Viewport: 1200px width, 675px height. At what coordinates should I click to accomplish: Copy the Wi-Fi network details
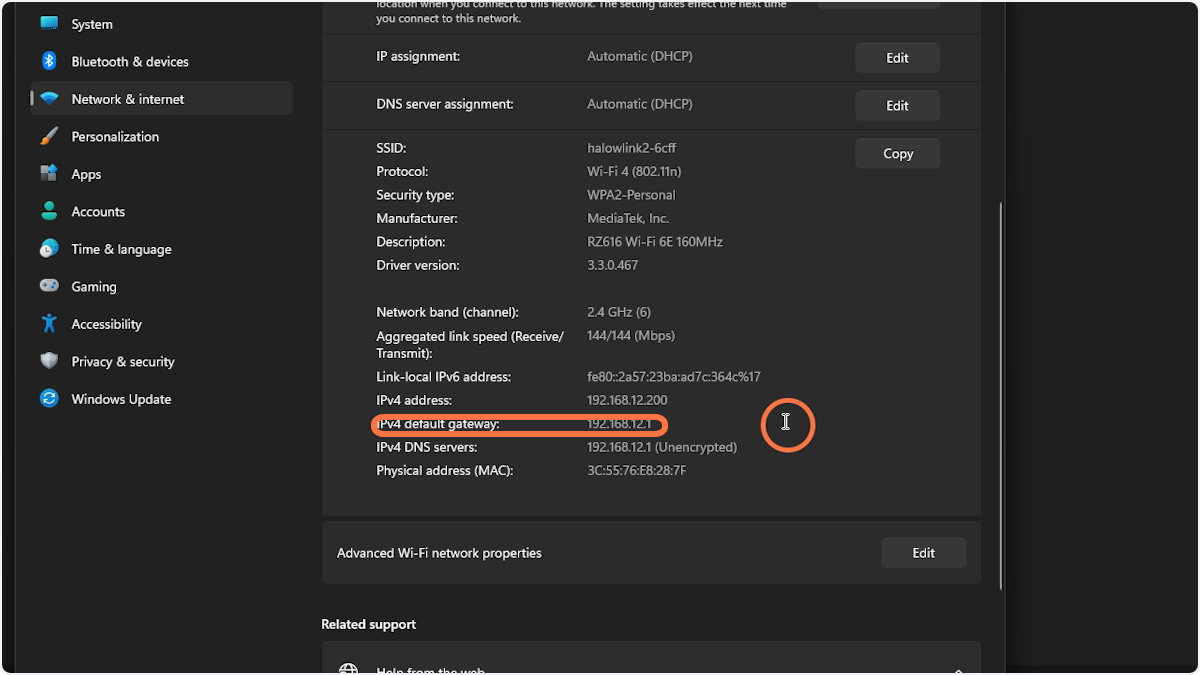[896, 153]
